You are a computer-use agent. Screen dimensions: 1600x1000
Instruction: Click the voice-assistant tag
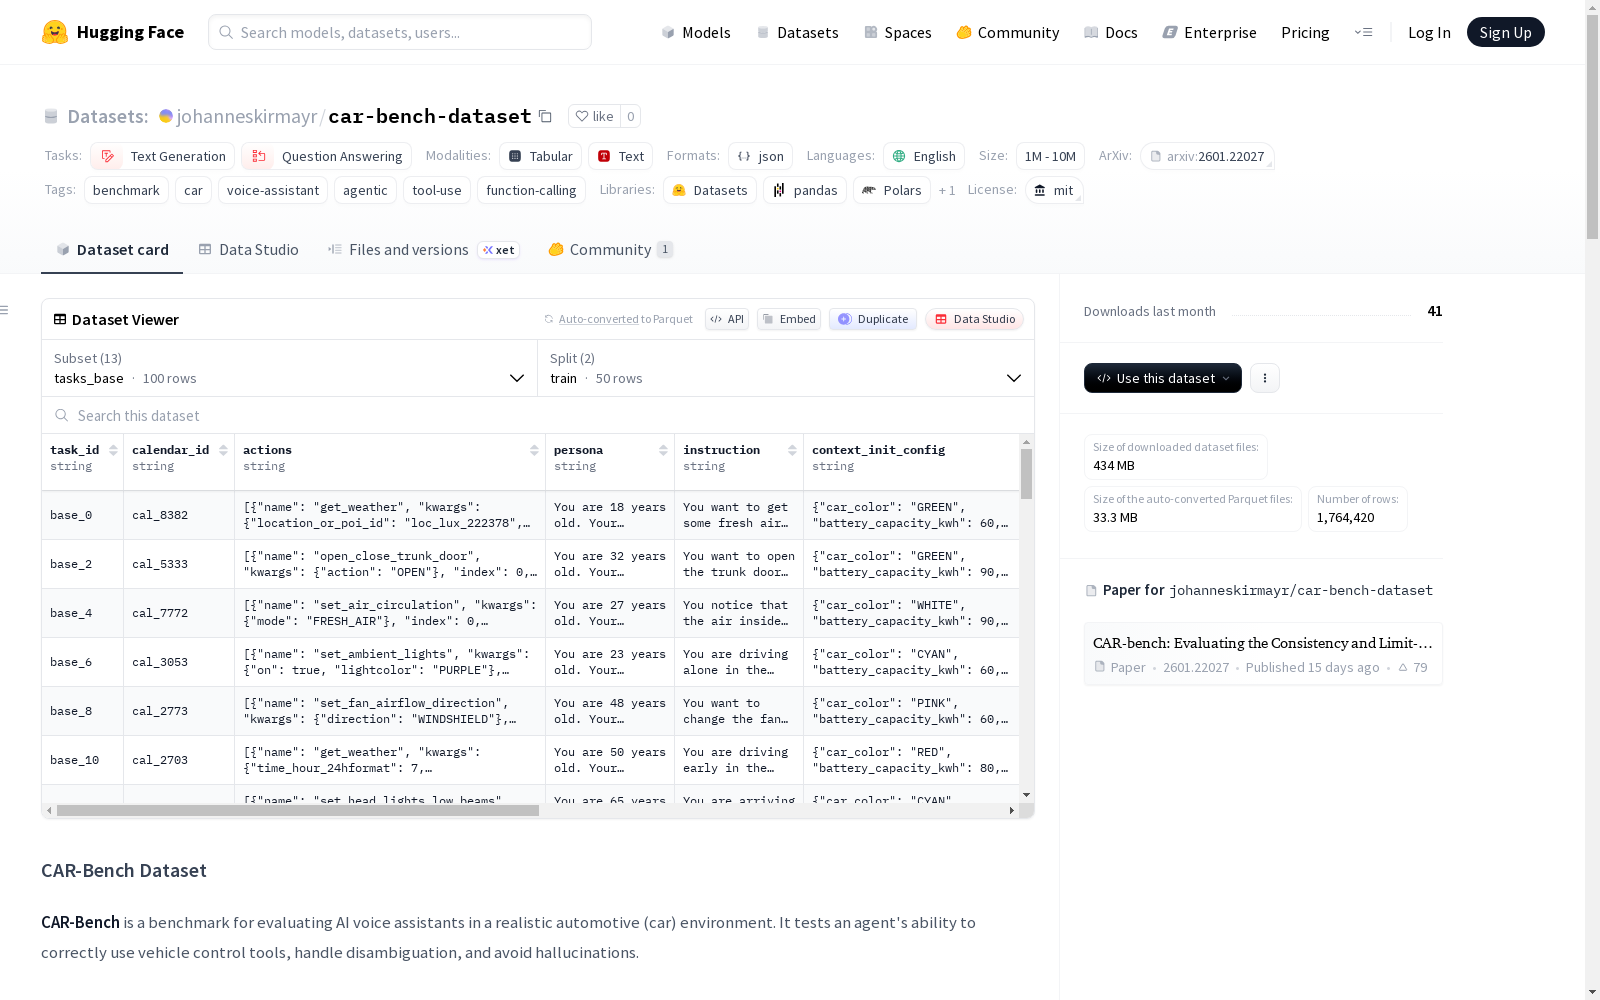click(x=273, y=190)
